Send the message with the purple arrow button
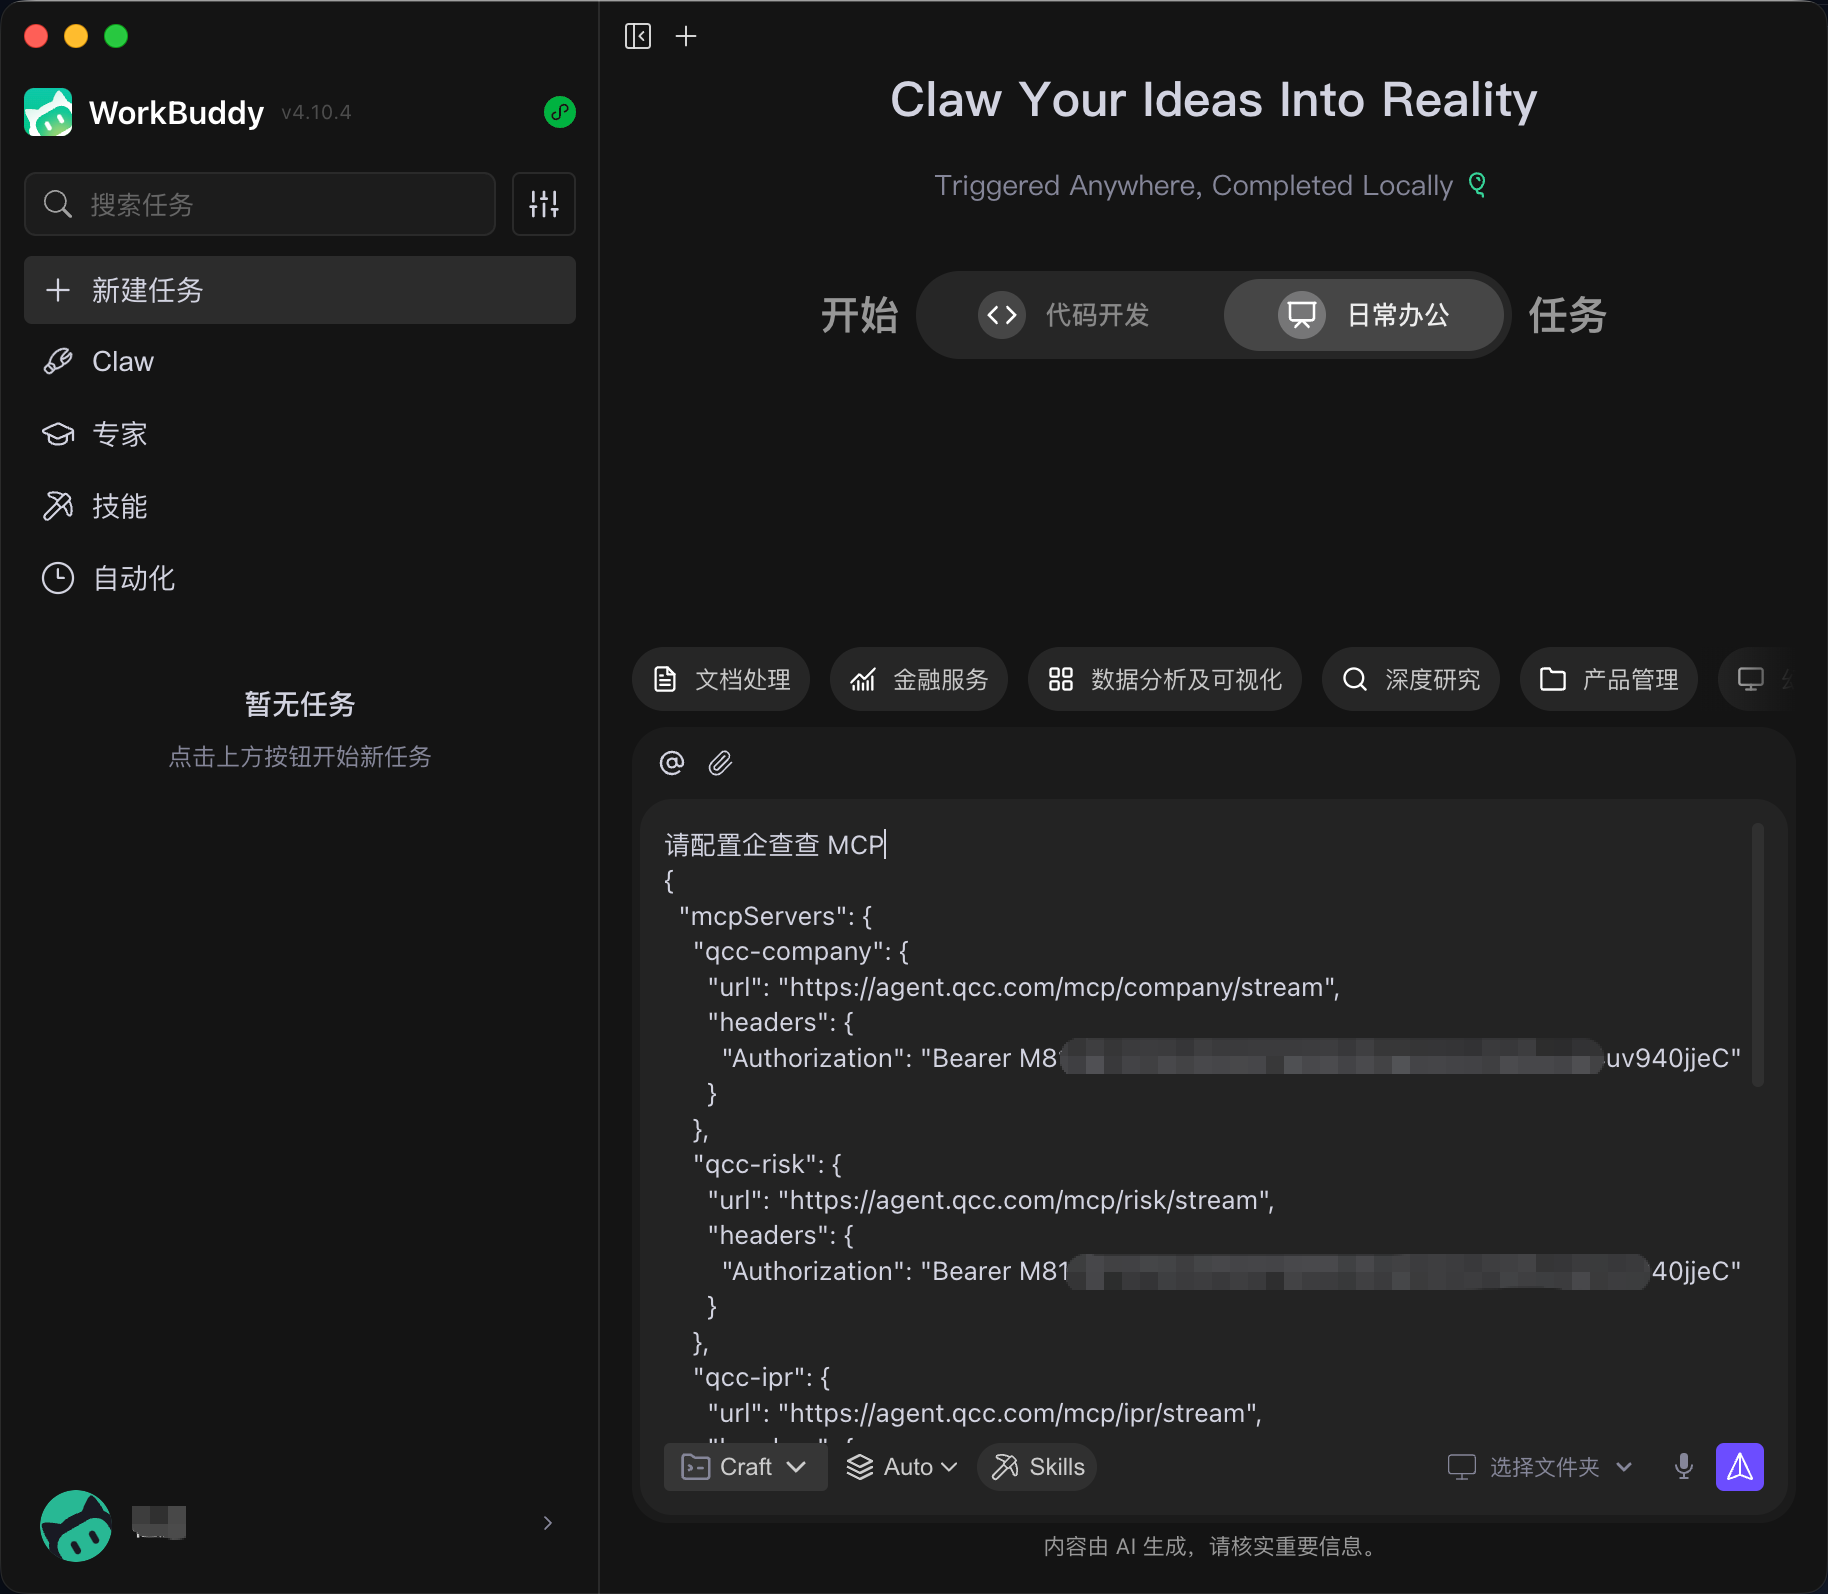The width and height of the screenshot is (1828, 1594). pyautogui.click(x=1740, y=1467)
